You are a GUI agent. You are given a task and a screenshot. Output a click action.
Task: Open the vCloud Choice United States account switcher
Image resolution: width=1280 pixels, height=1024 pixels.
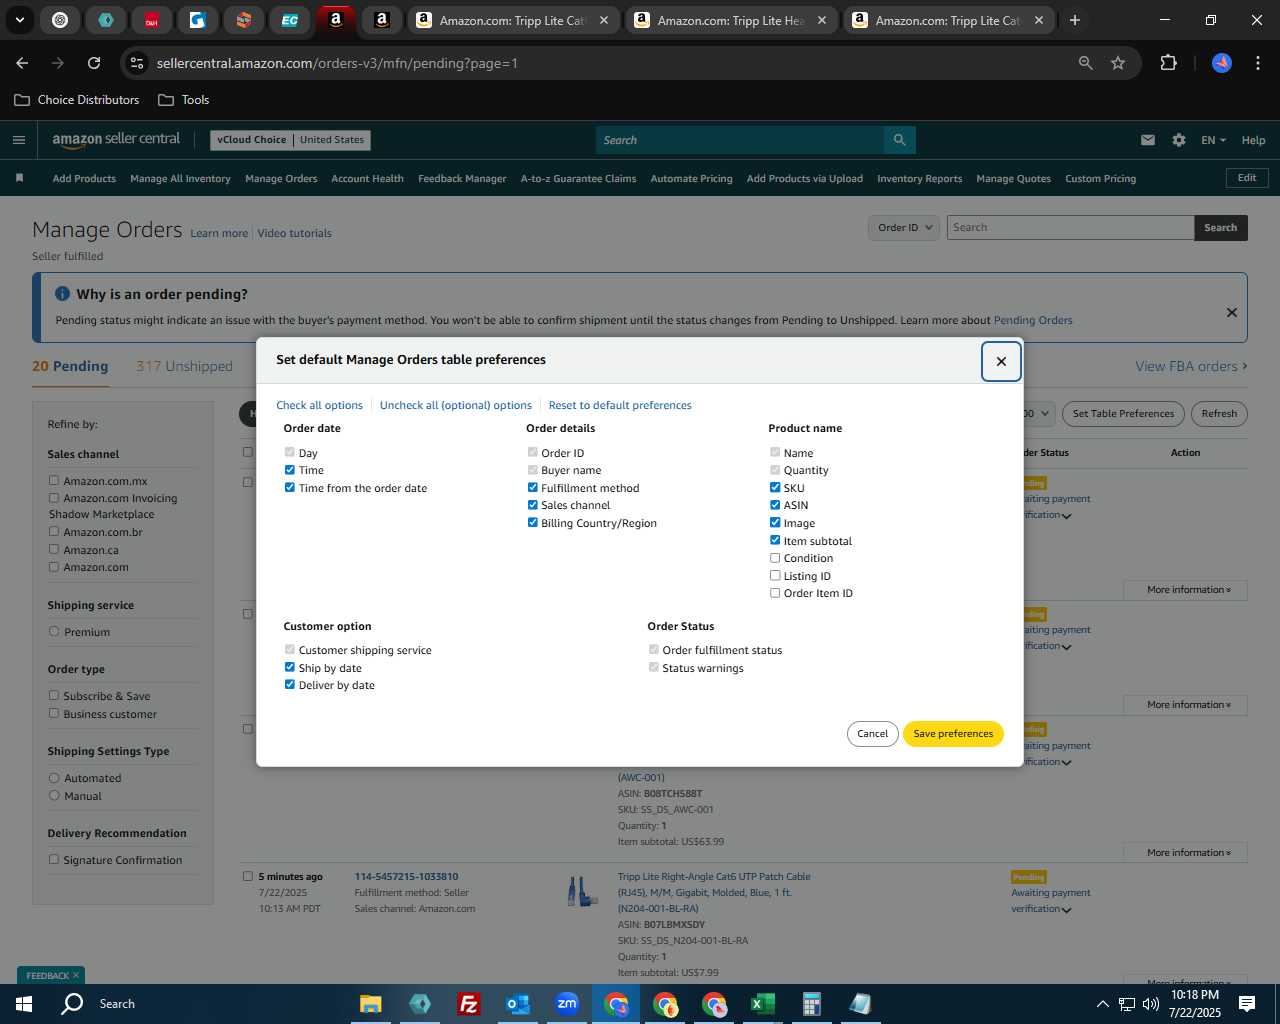290,140
